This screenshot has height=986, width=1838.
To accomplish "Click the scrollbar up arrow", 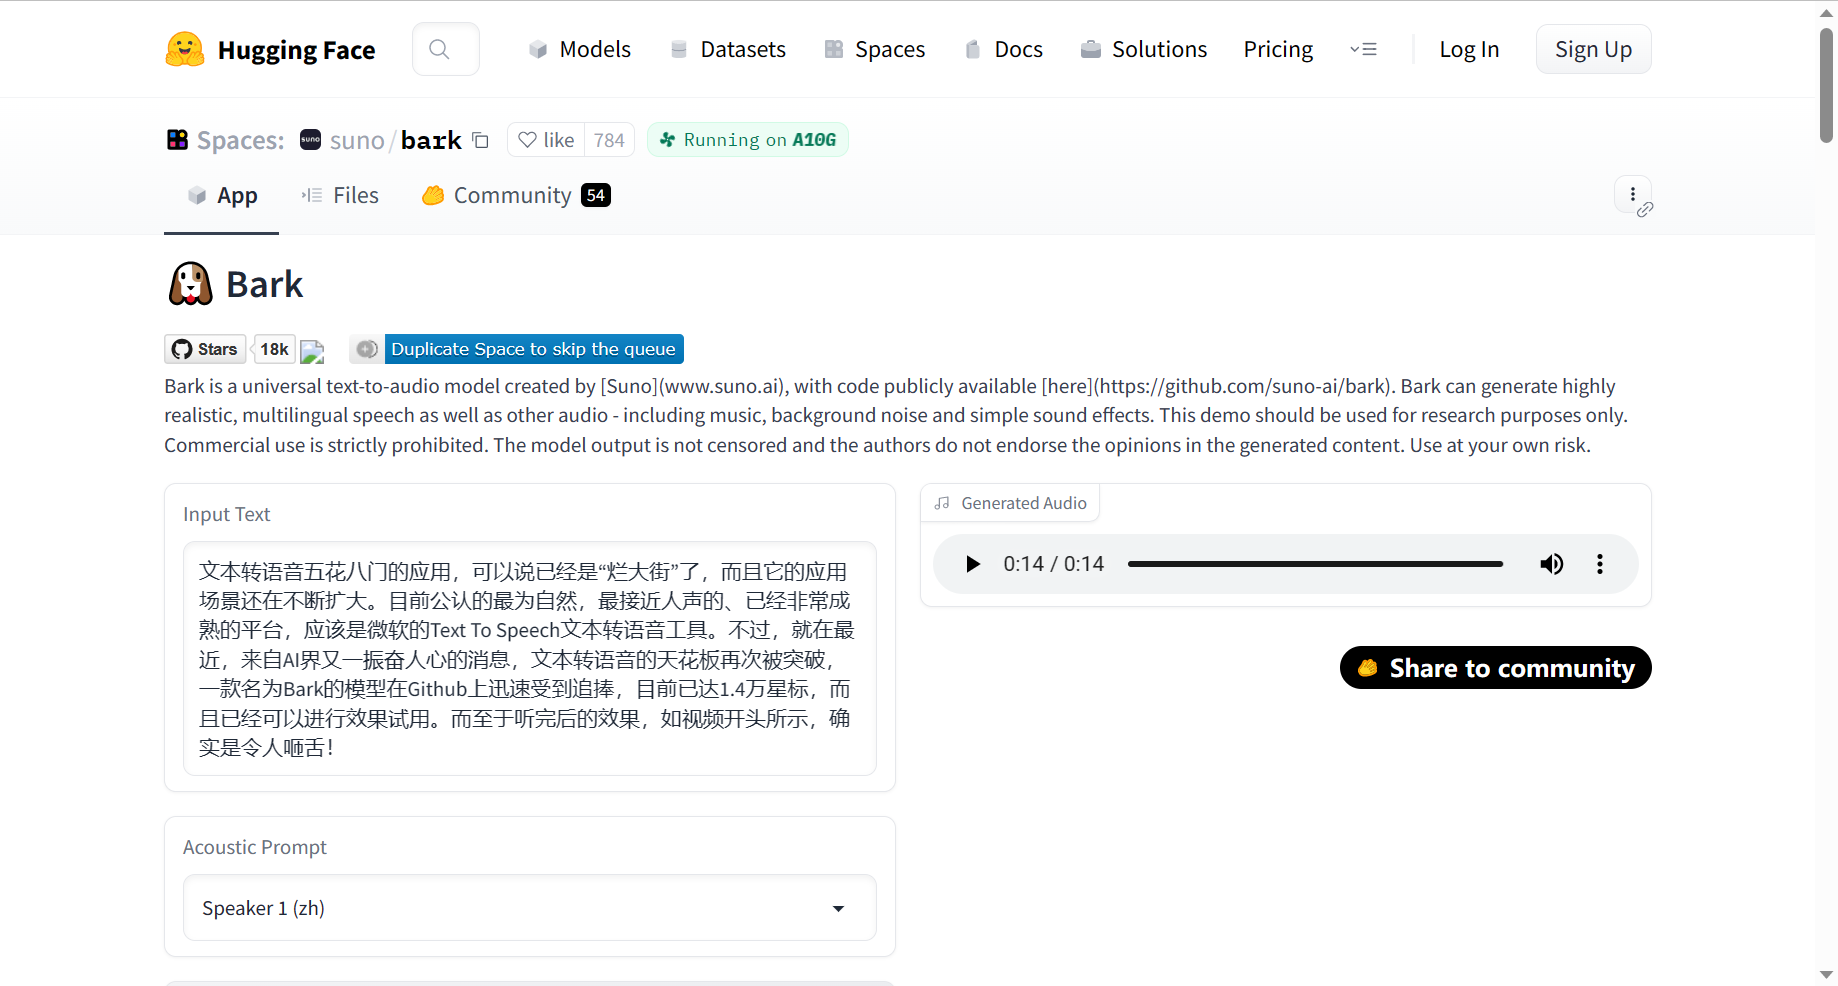I will point(1826,11).
